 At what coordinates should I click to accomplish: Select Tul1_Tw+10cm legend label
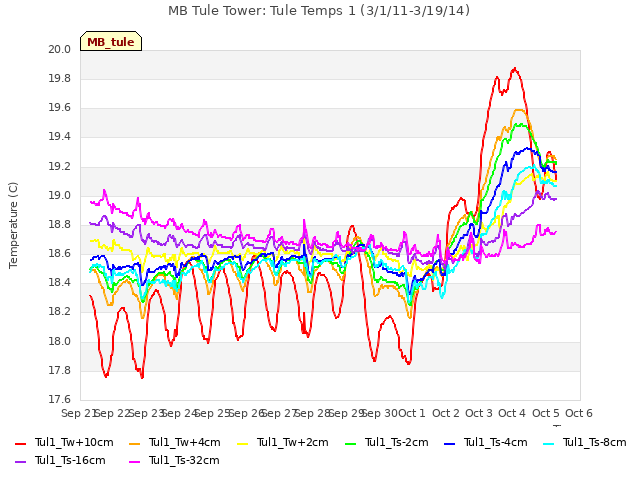point(74,442)
